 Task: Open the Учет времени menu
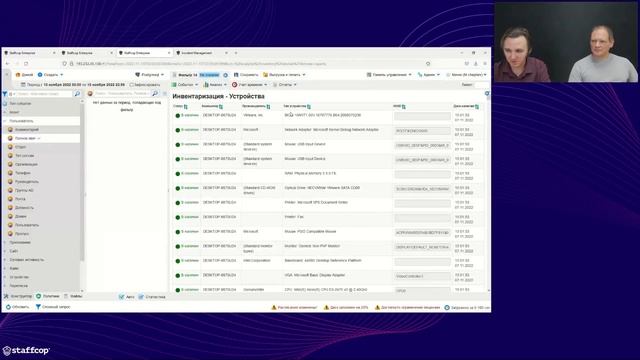click(250, 84)
